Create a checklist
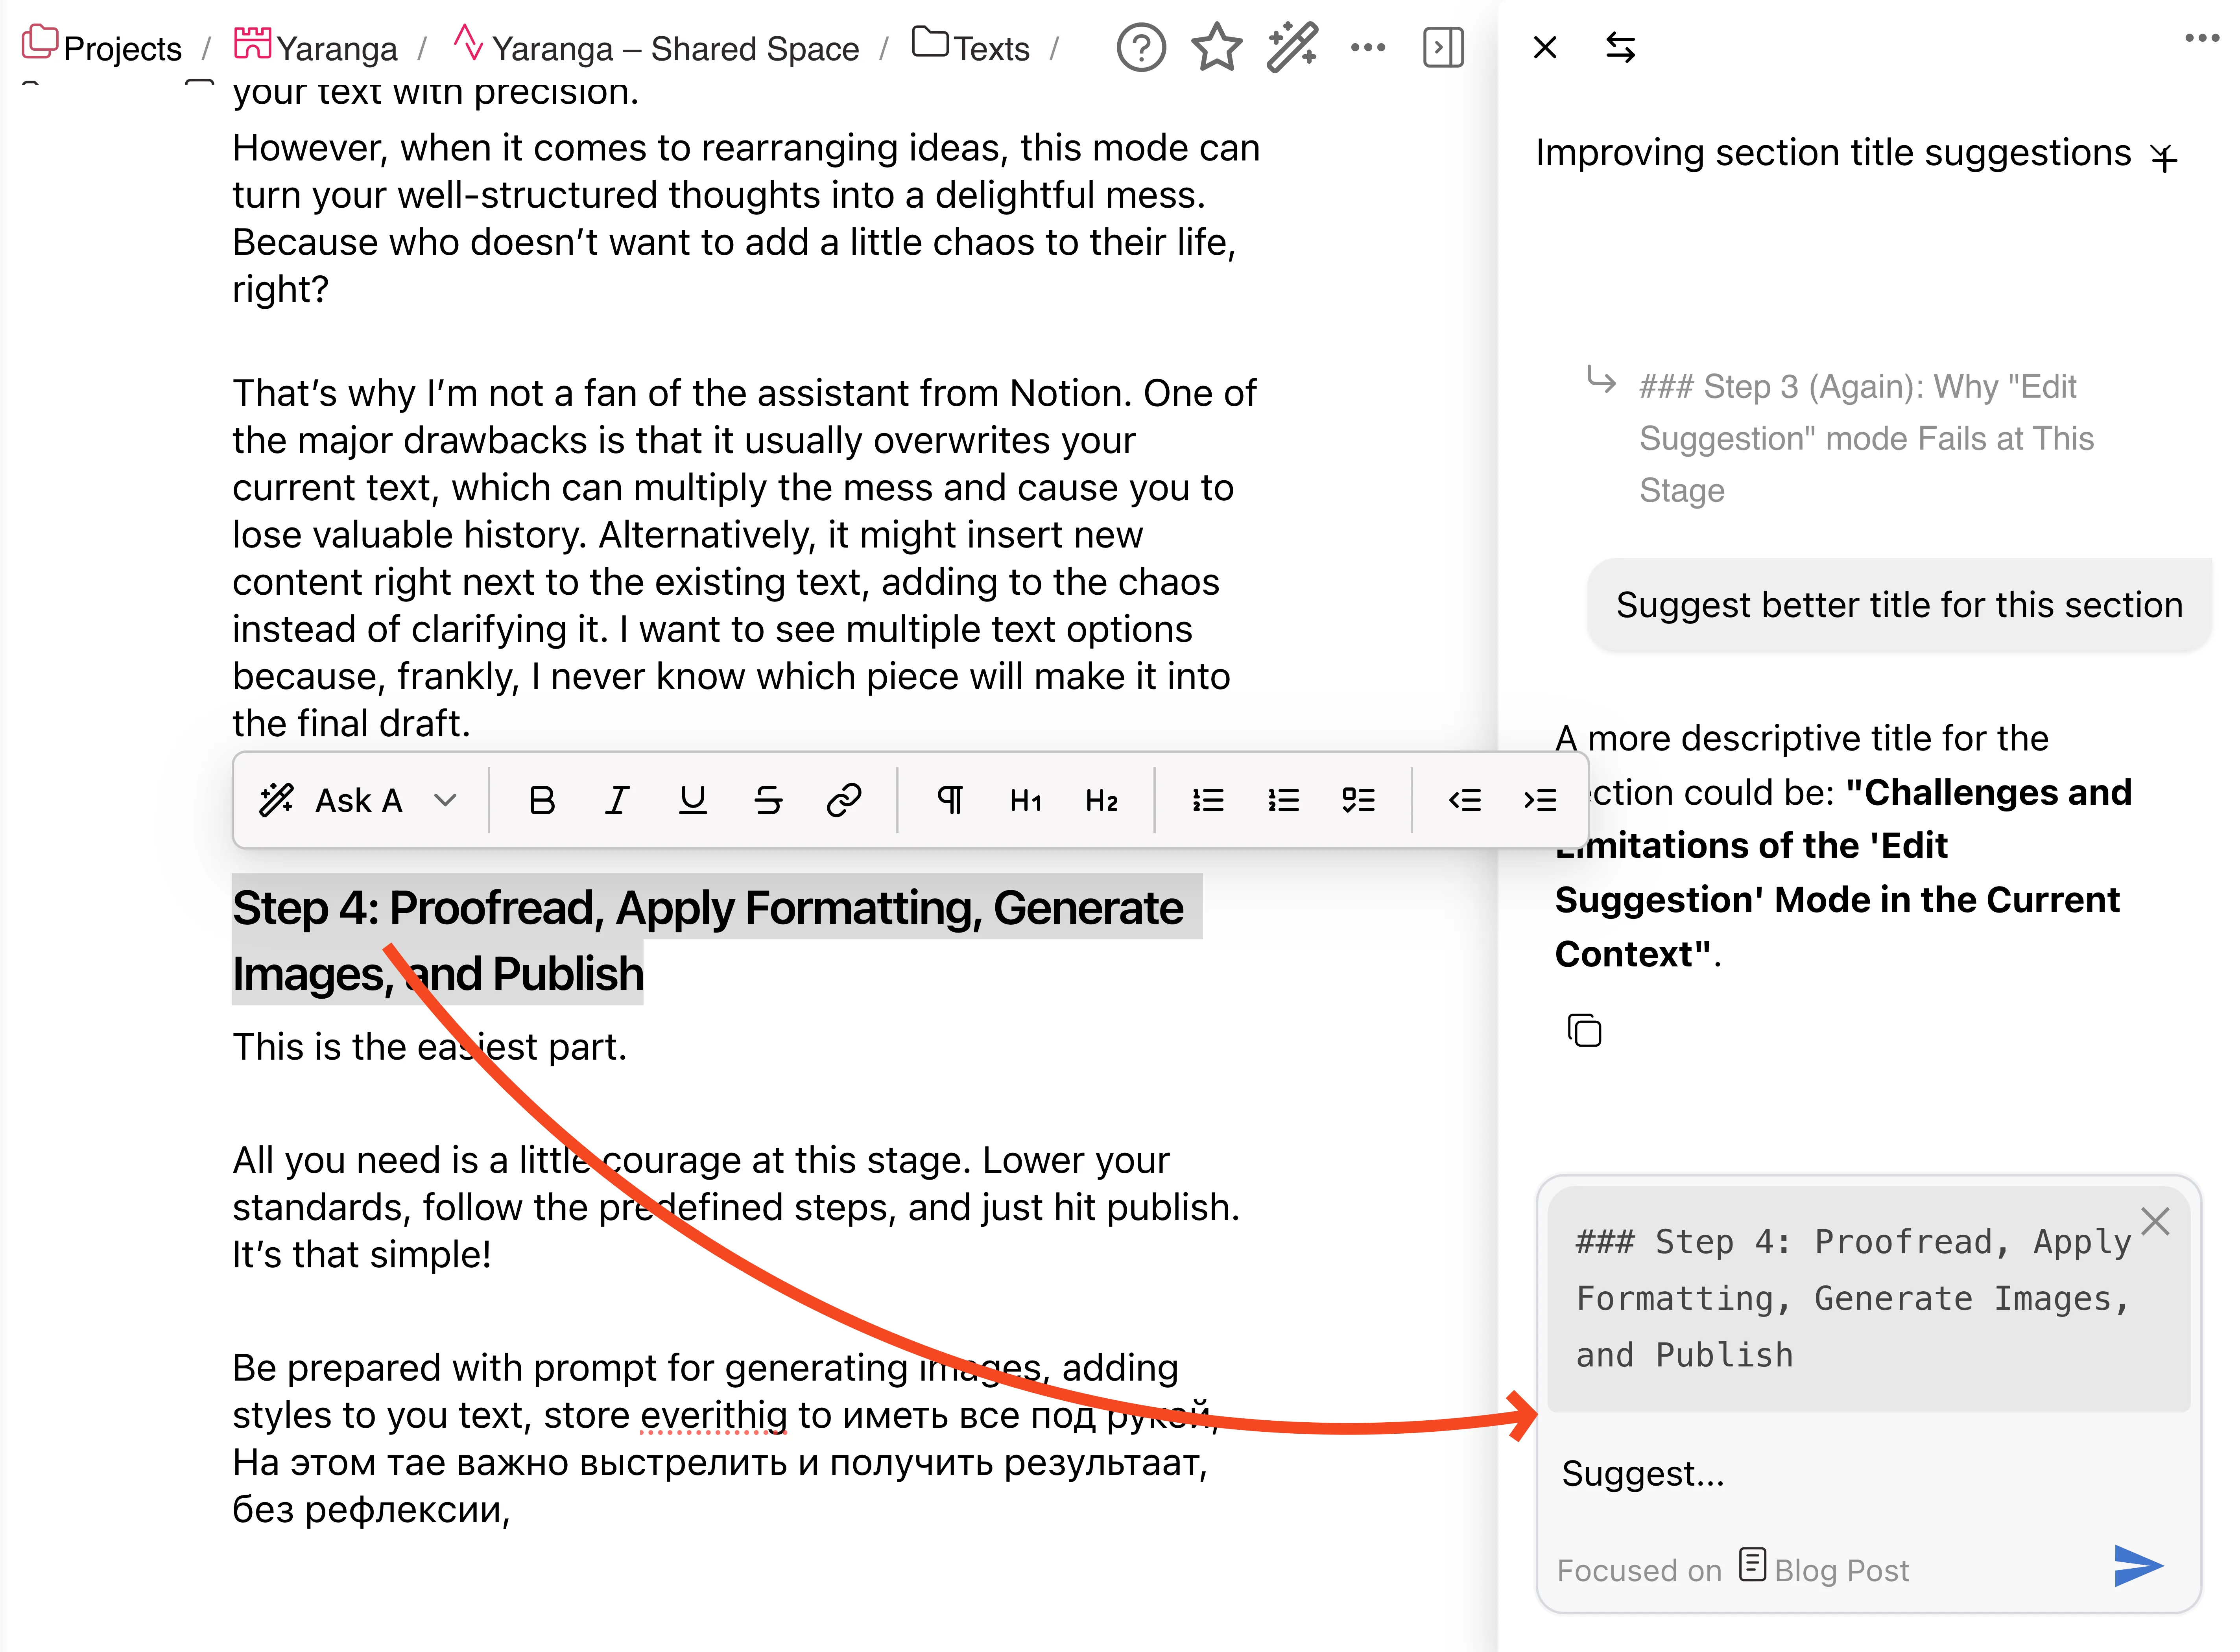This screenshot has height=1652, width=2240. click(1359, 800)
